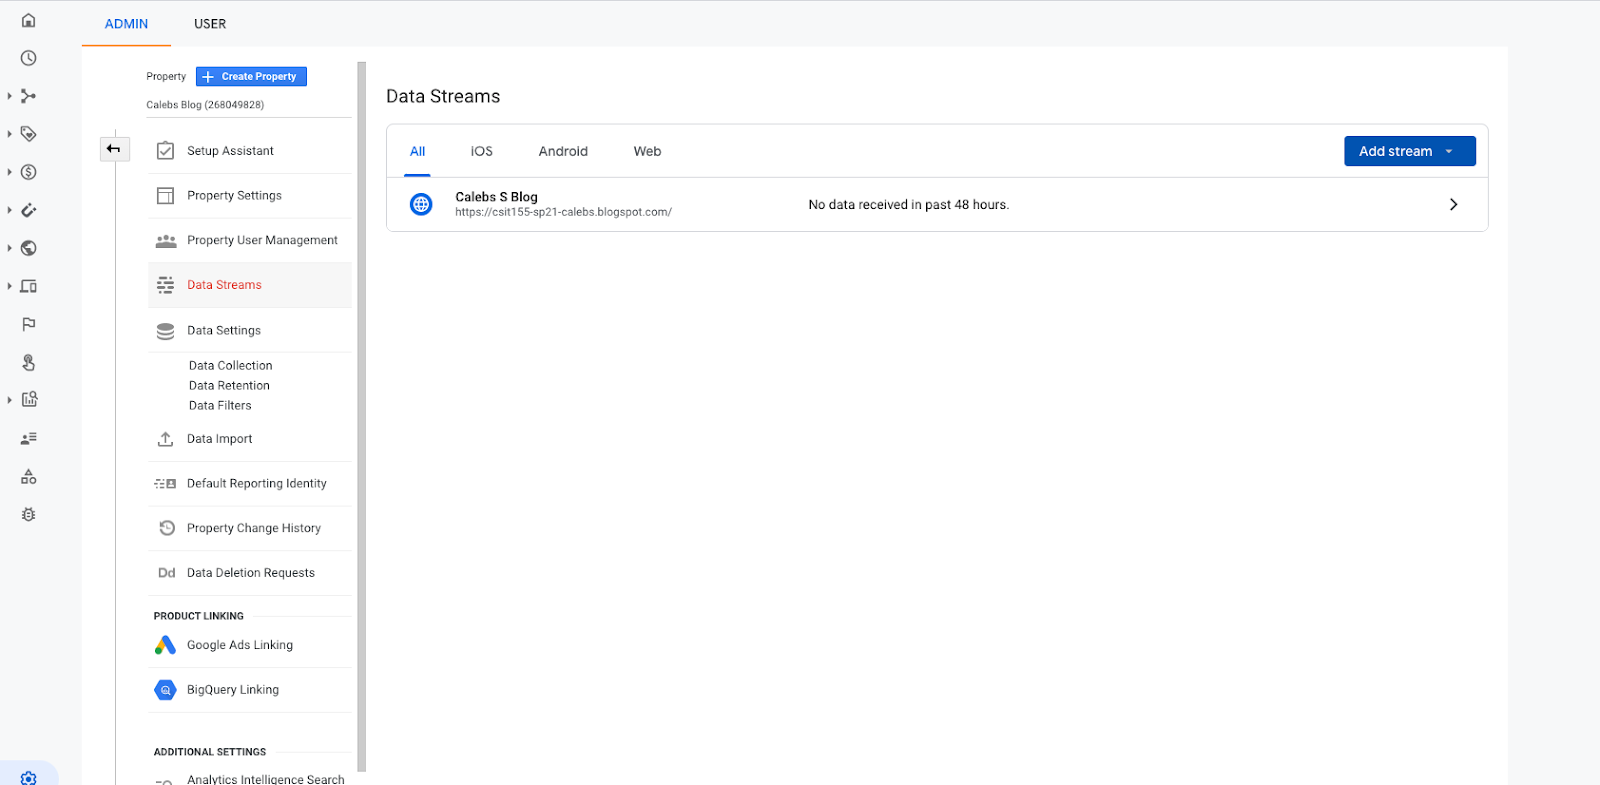Viewport: 1600px width, 785px height.
Task: Open the Realtime clock icon
Action: click(29, 58)
